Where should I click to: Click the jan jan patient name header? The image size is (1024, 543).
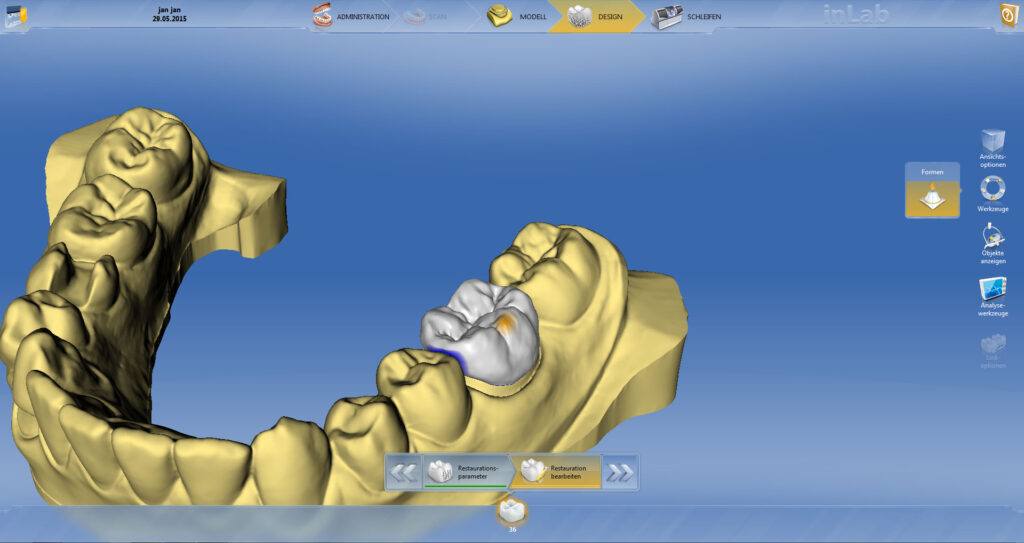(x=169, y=10)
